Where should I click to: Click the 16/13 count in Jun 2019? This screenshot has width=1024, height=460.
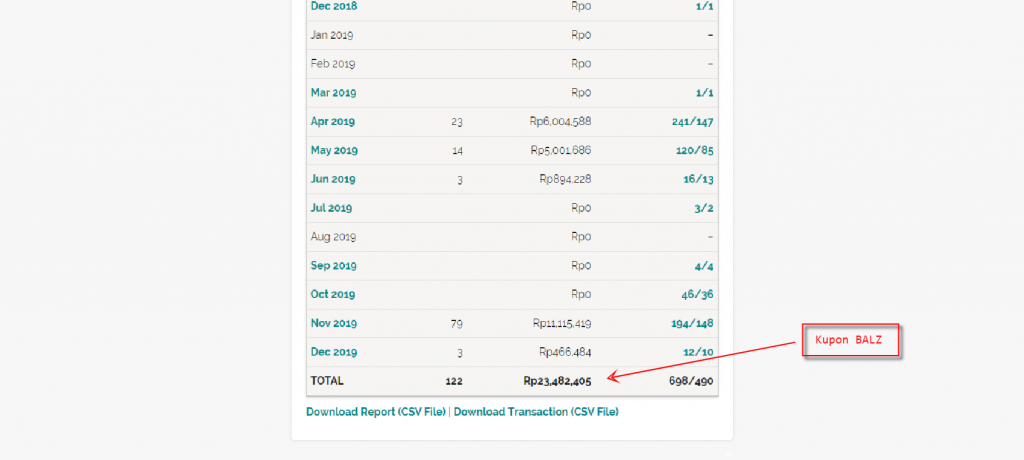(699, 179)
